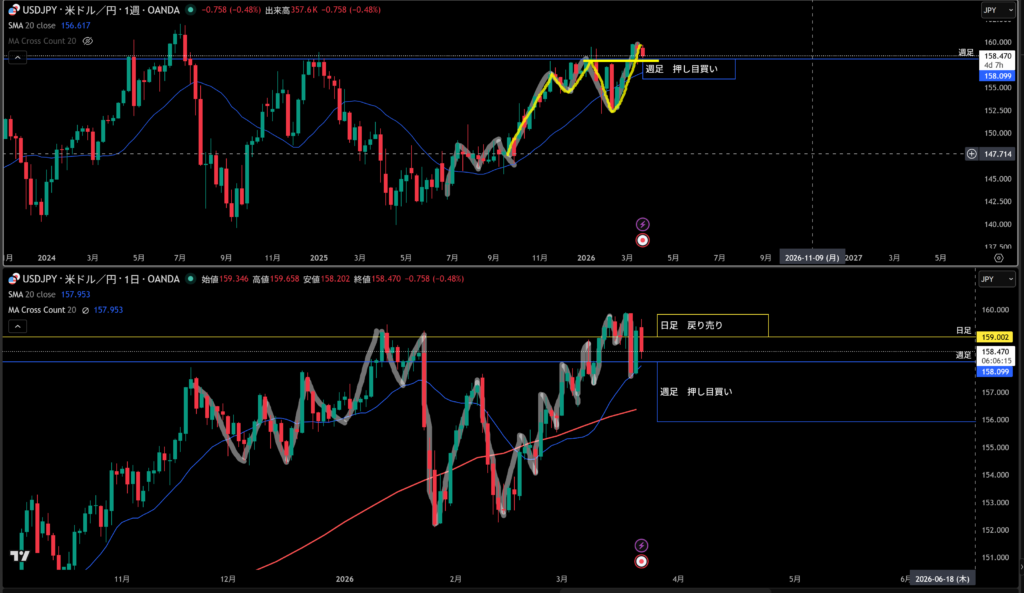Open JPY currency dropdown on weekly chart

click(x=997, y=10)
